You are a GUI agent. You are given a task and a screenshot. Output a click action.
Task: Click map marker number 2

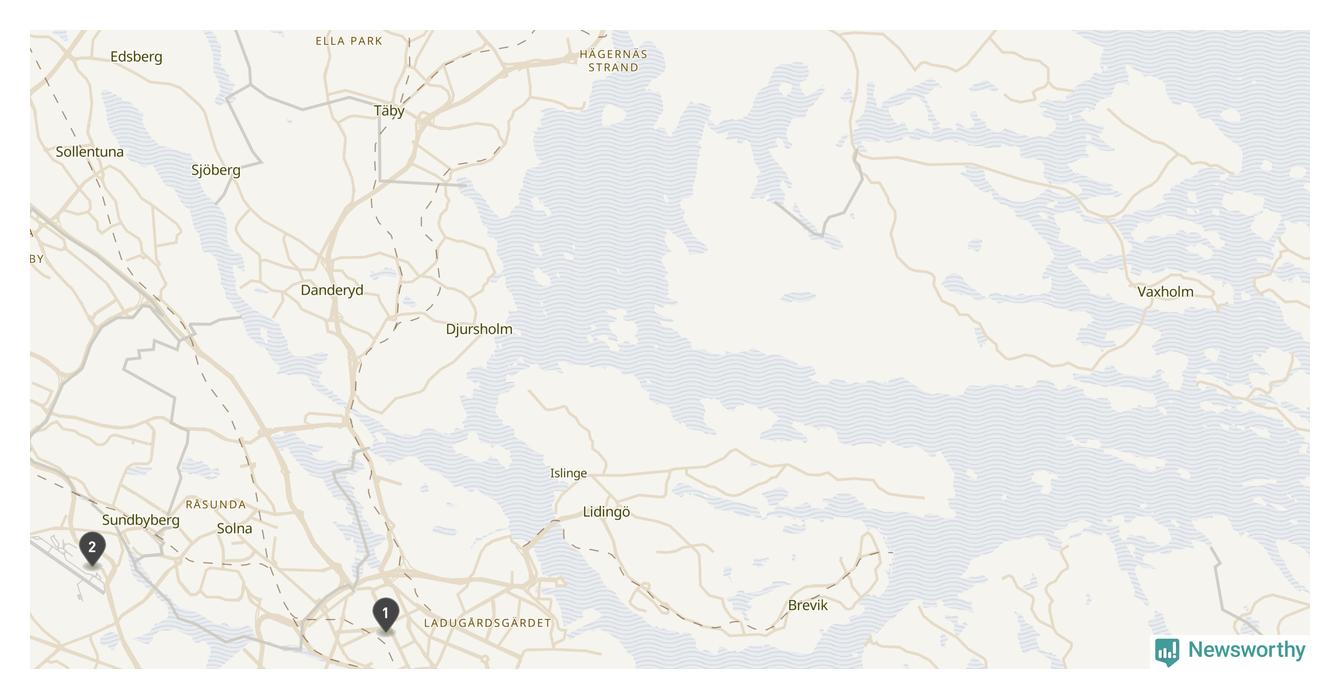pos(92,549)
